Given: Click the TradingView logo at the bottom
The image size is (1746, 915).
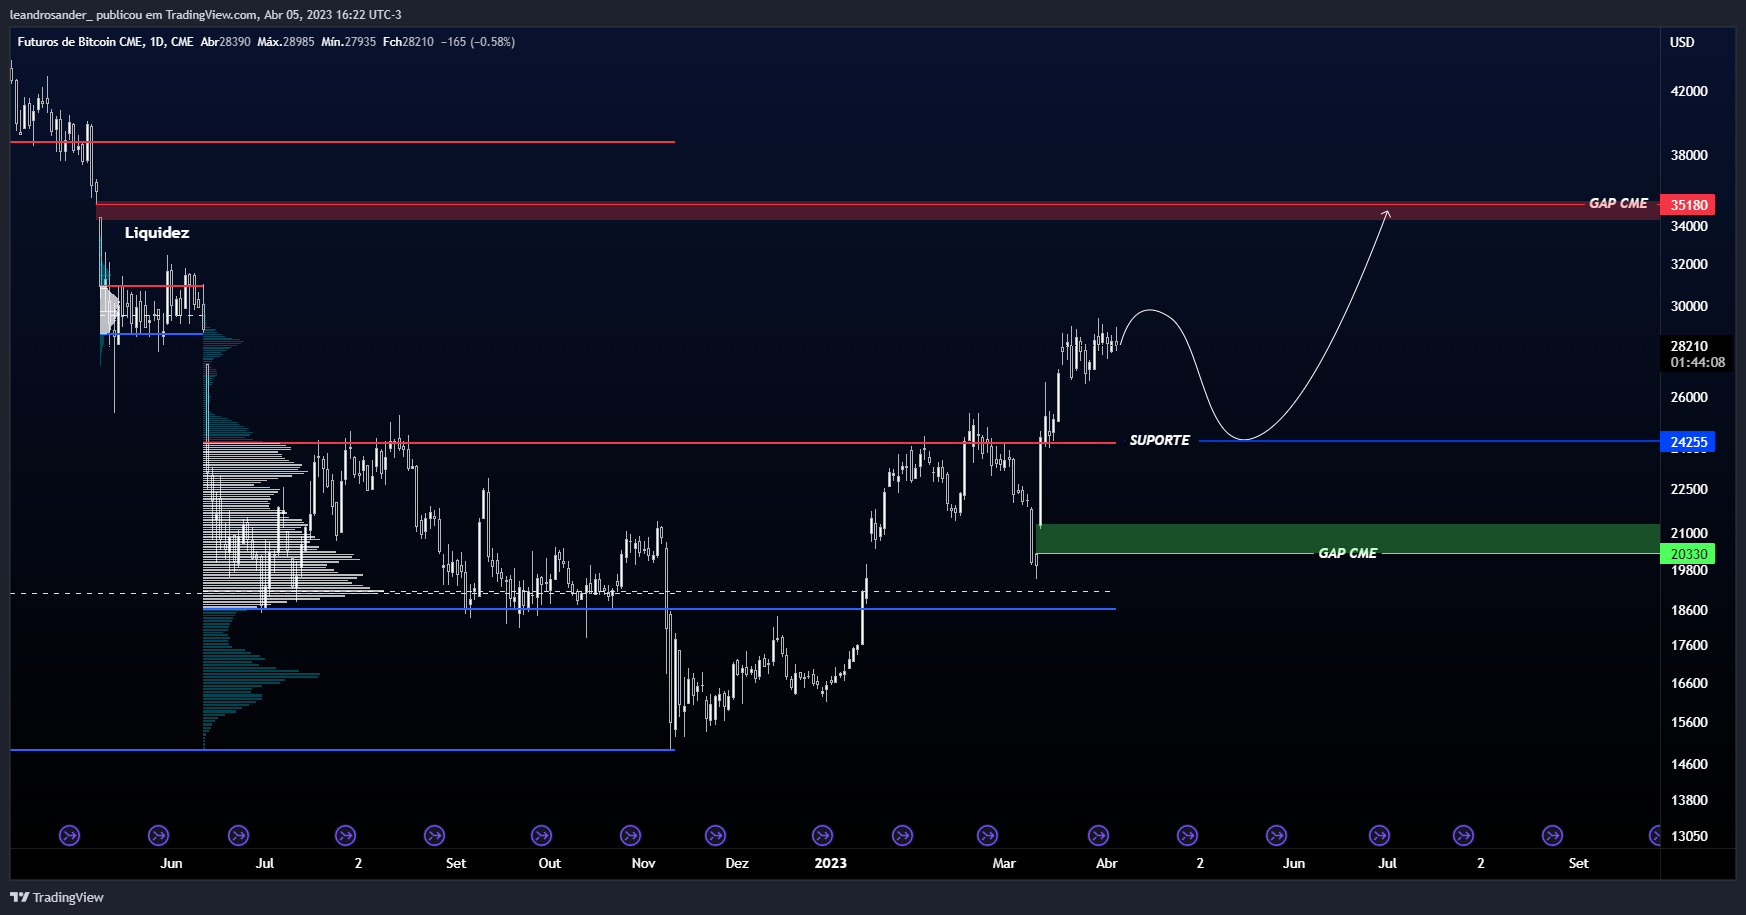Looking at the screenshot, I should coord(57,897).
